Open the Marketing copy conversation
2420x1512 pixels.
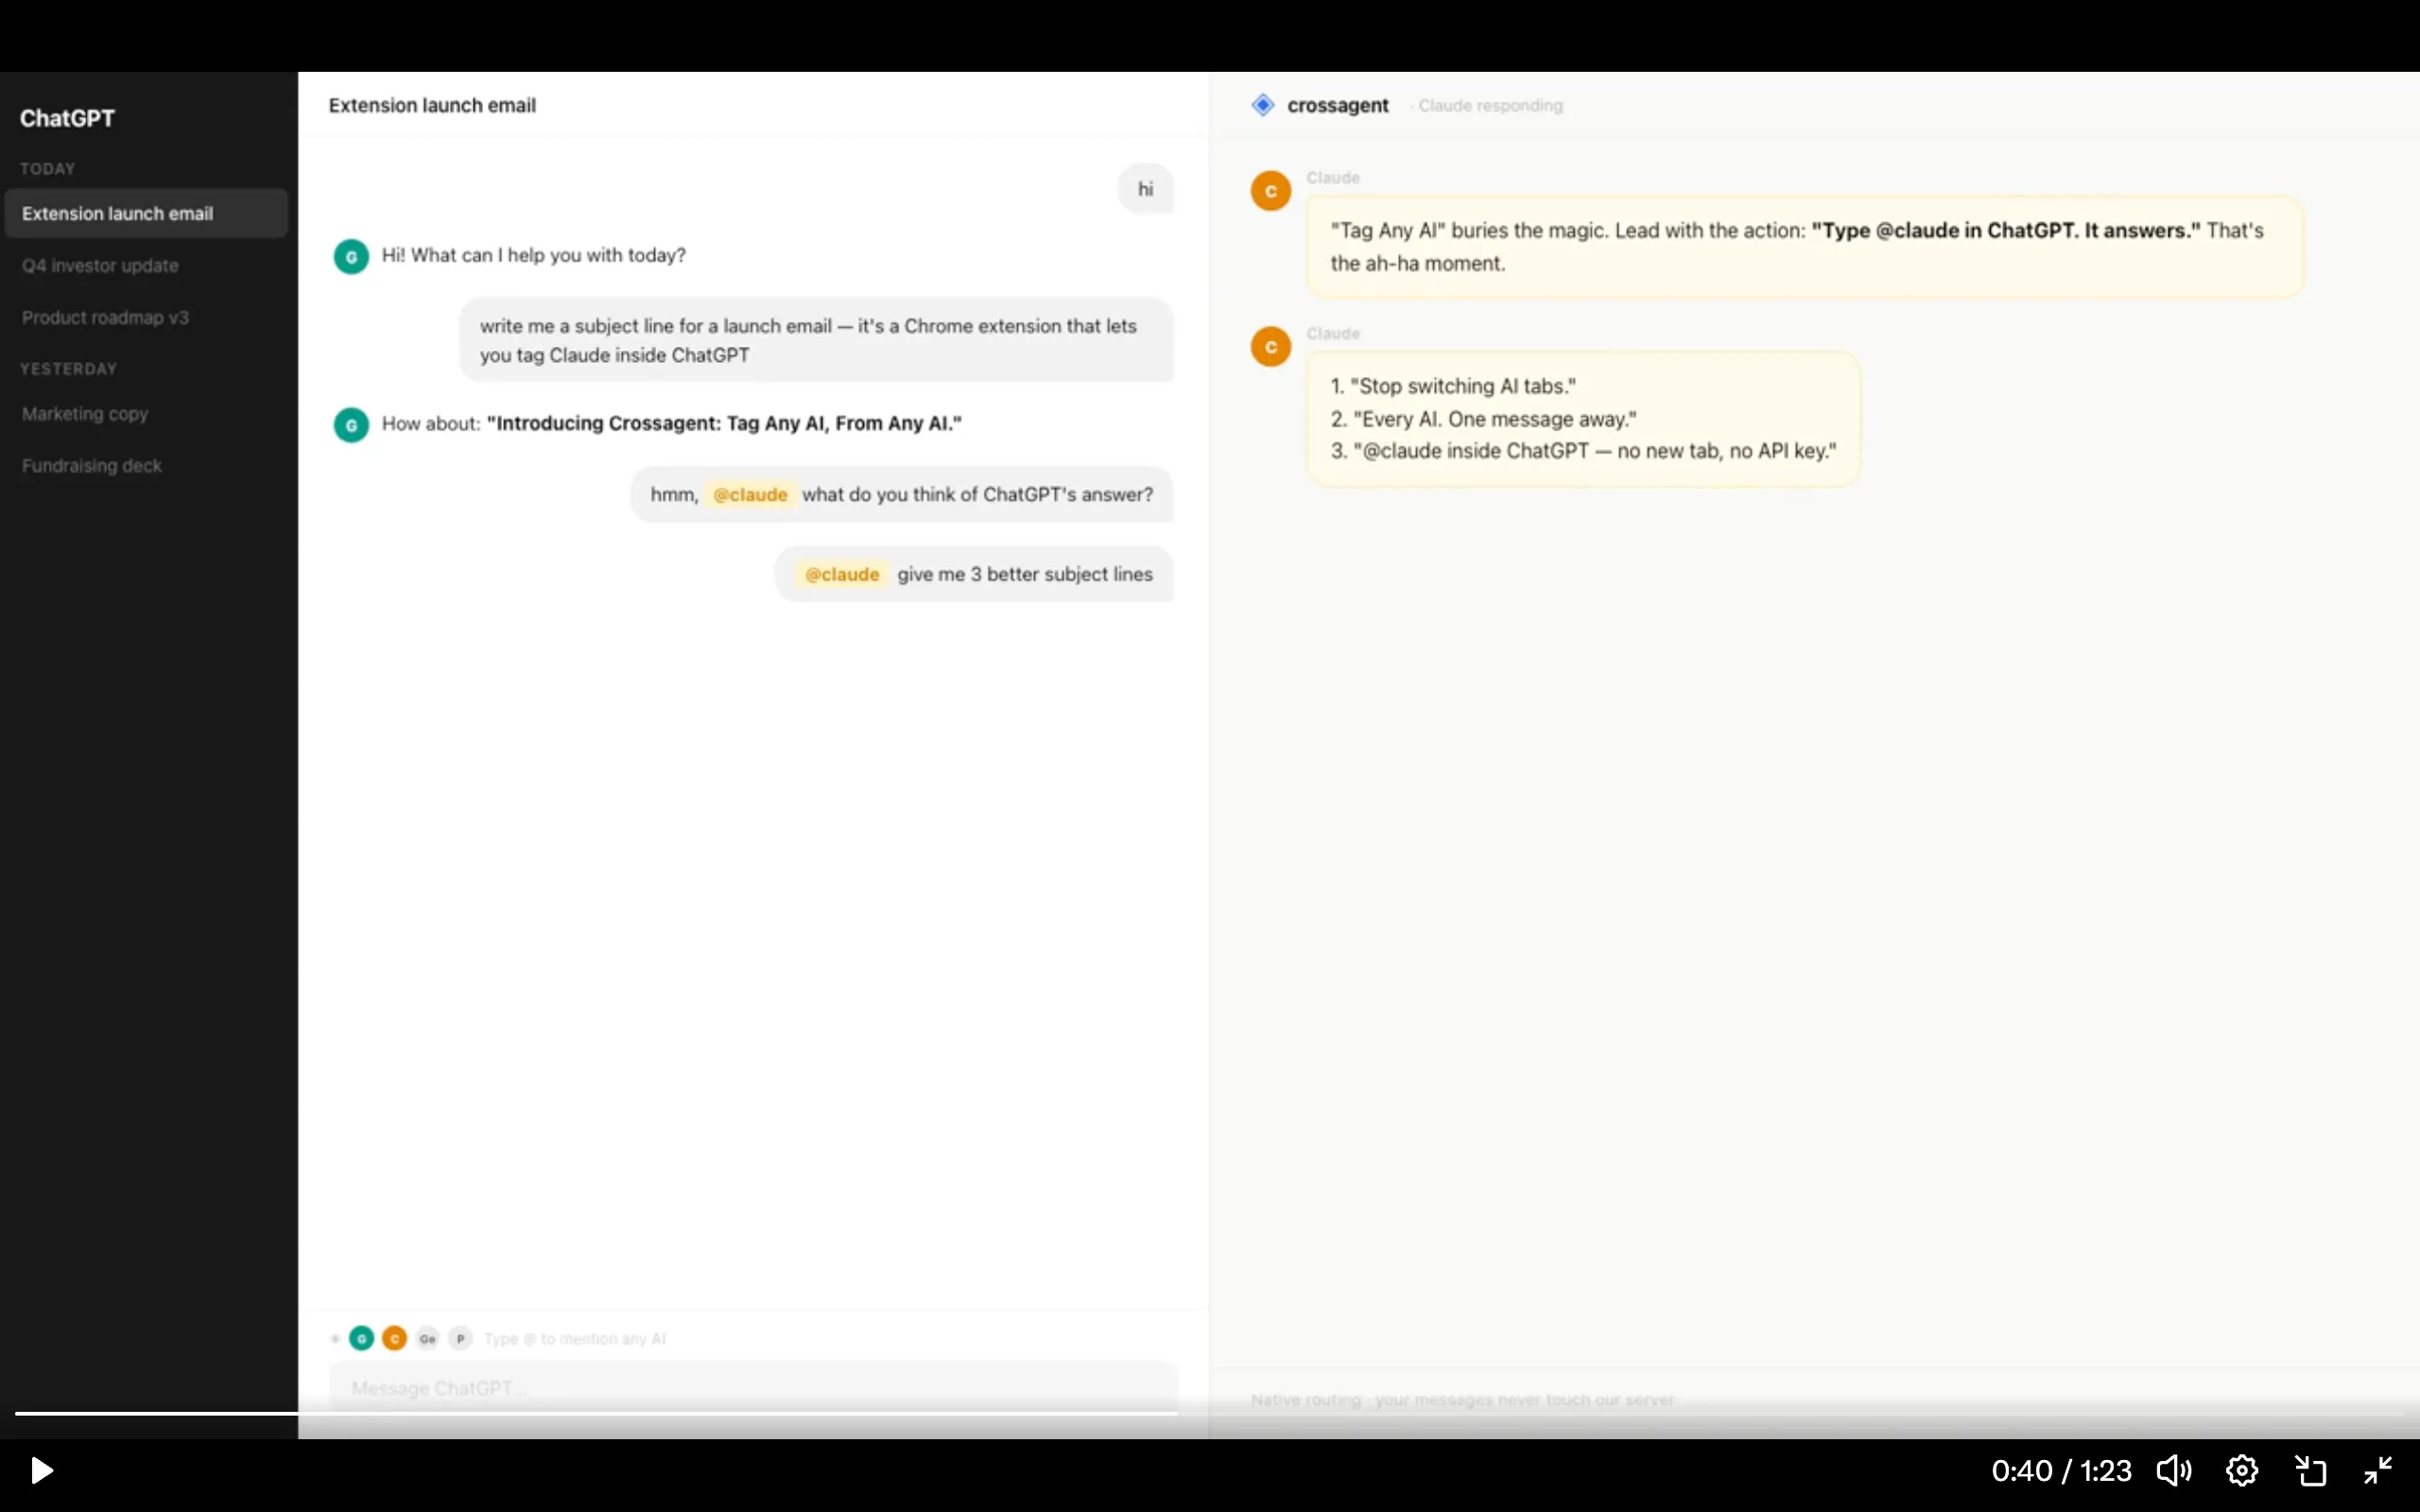coord(85,413)
